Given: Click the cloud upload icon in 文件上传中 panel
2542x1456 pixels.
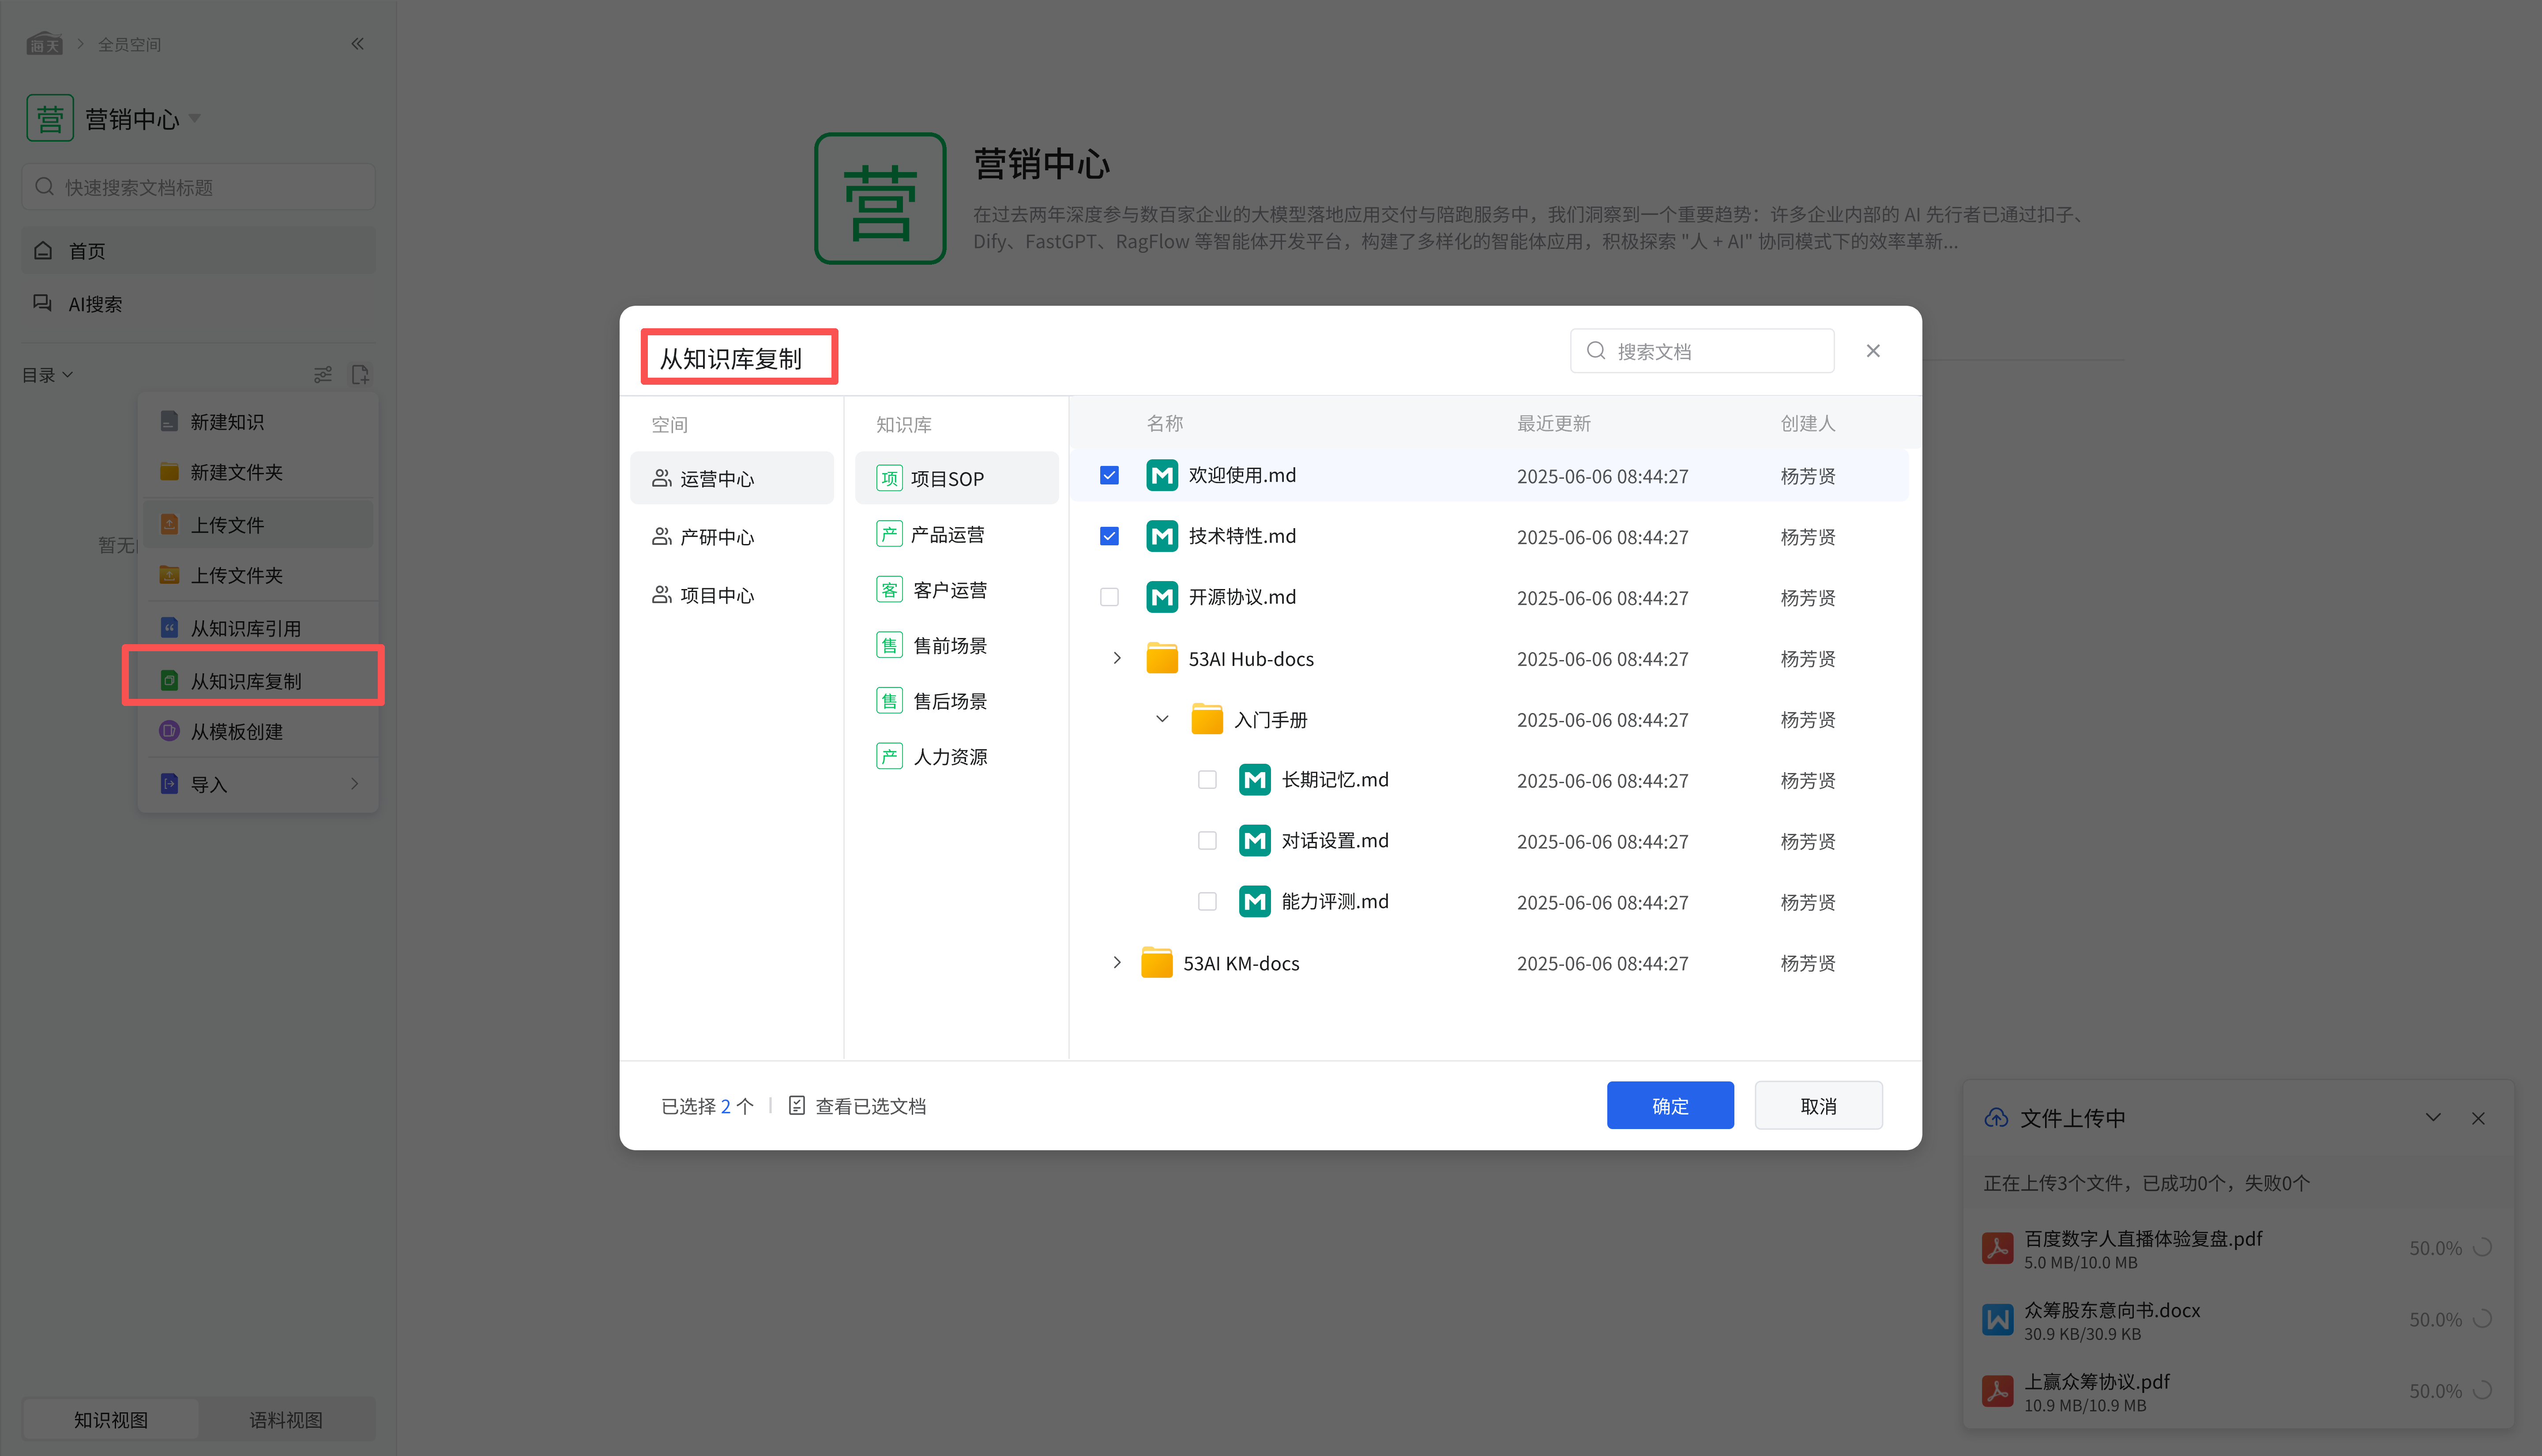Looking at the screenshot, I should pyautogui.click(x=1996, y=1118).
